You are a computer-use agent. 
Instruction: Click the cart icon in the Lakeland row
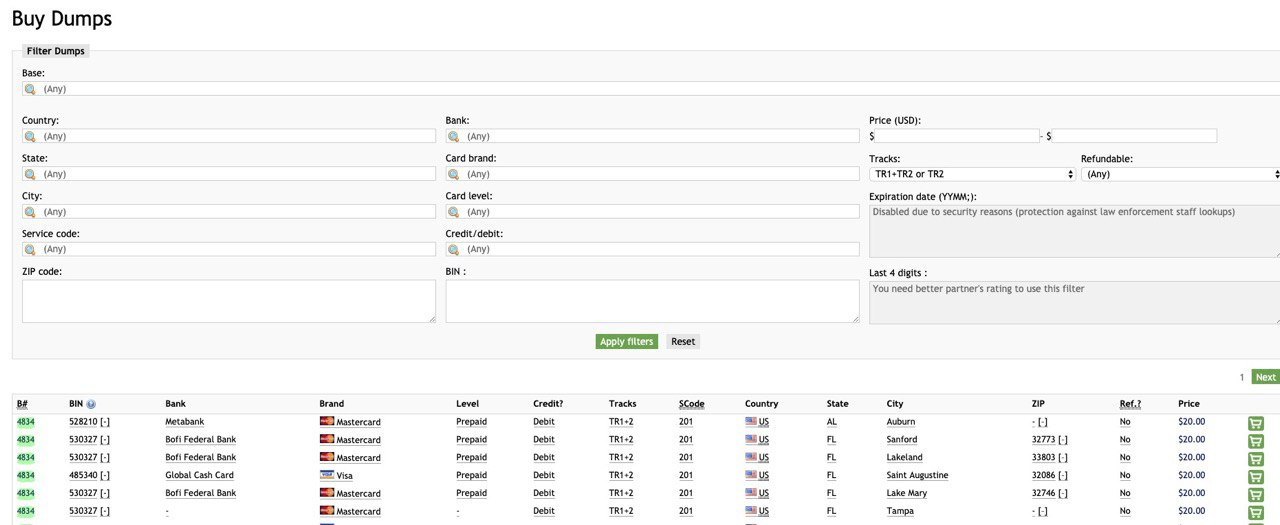(x=1256, y=459)
